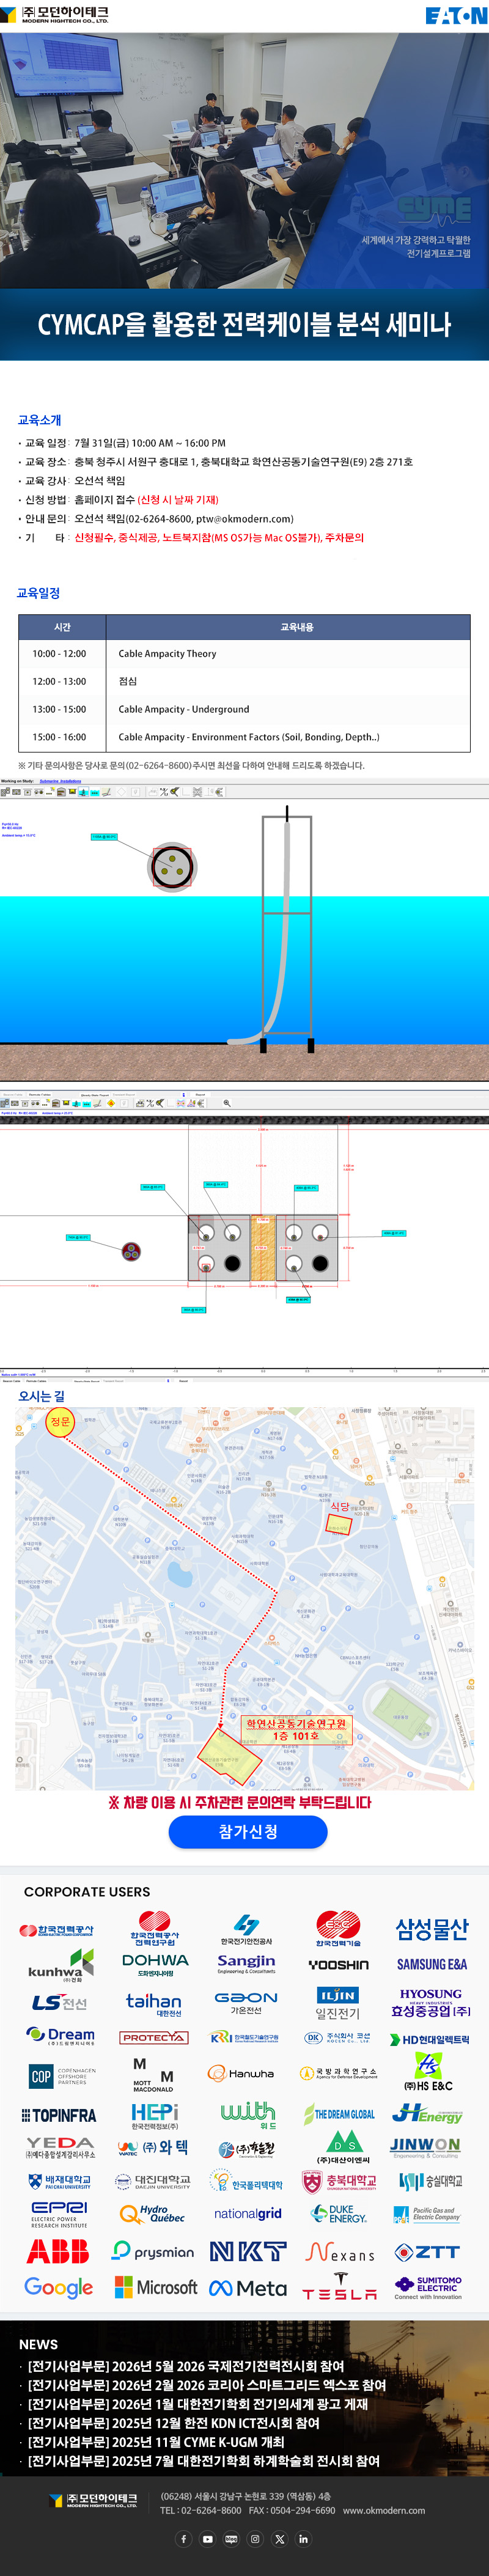The image size is (489, 2576).
Task: Open 2025년 11월 CYME K-UGM 개최 news
Action: [156, 2442]
